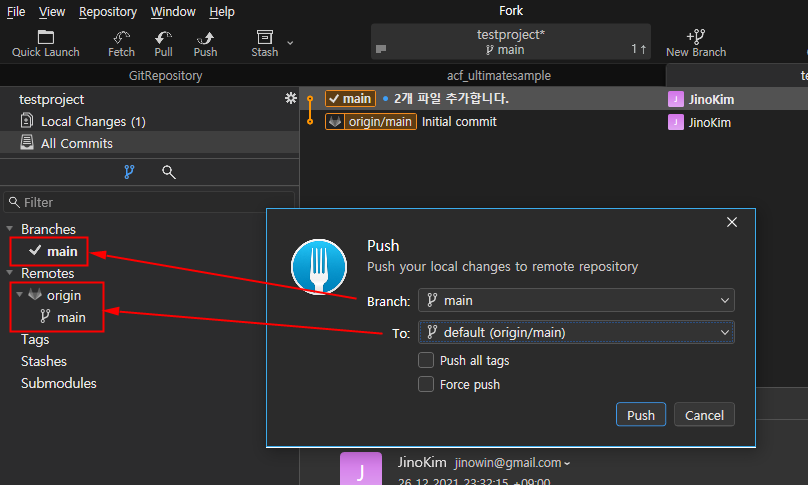Enable the Force push checkbox
808x485 pixels.
(426, 384)
